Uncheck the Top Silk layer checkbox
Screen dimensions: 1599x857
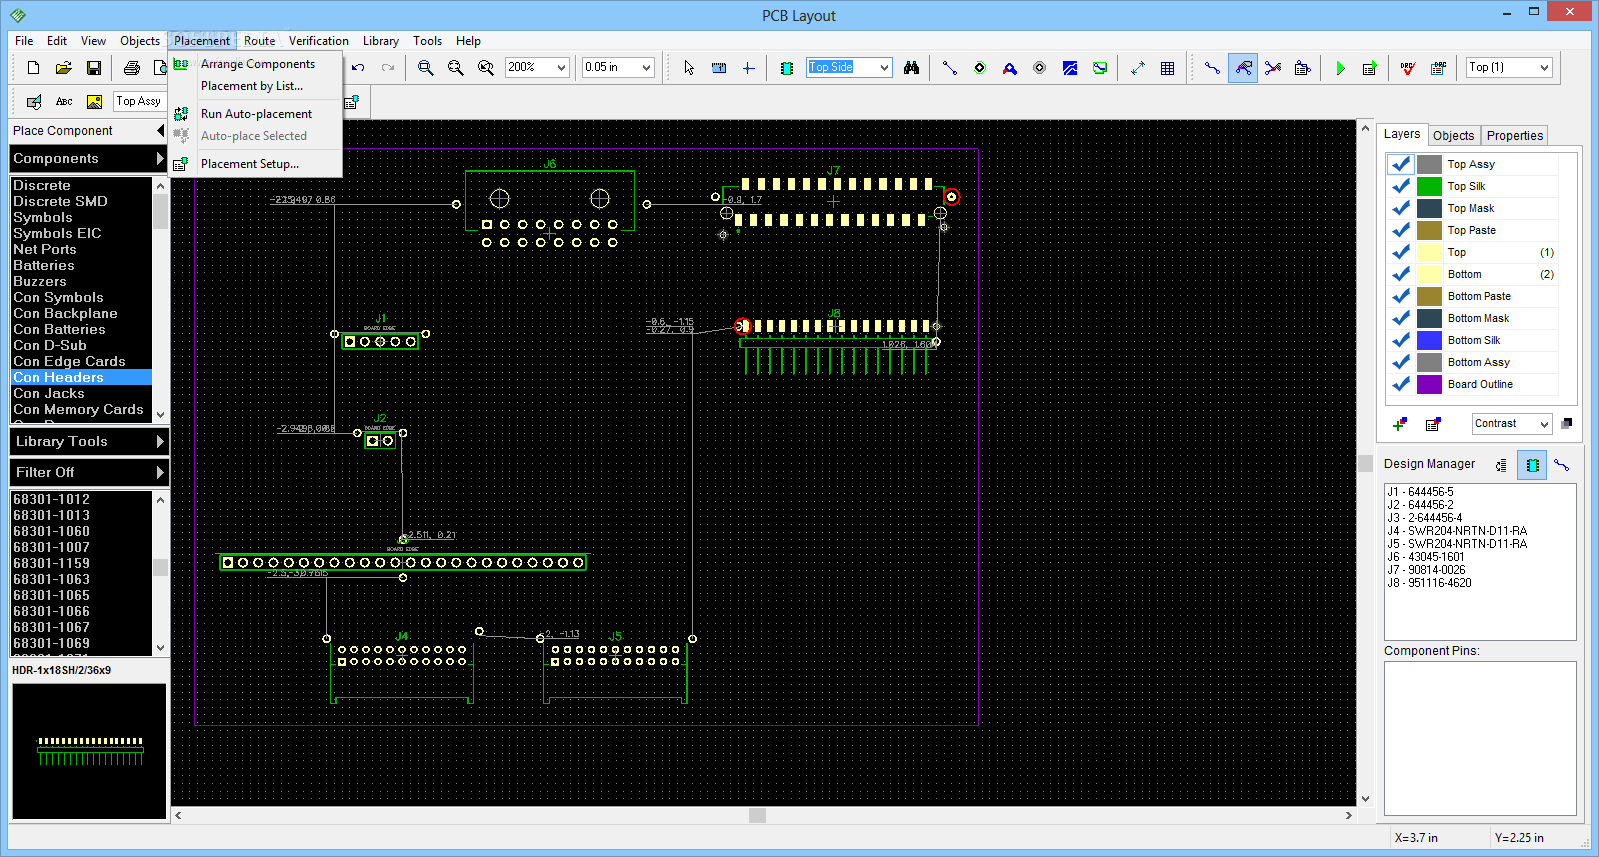point(1401,186)
